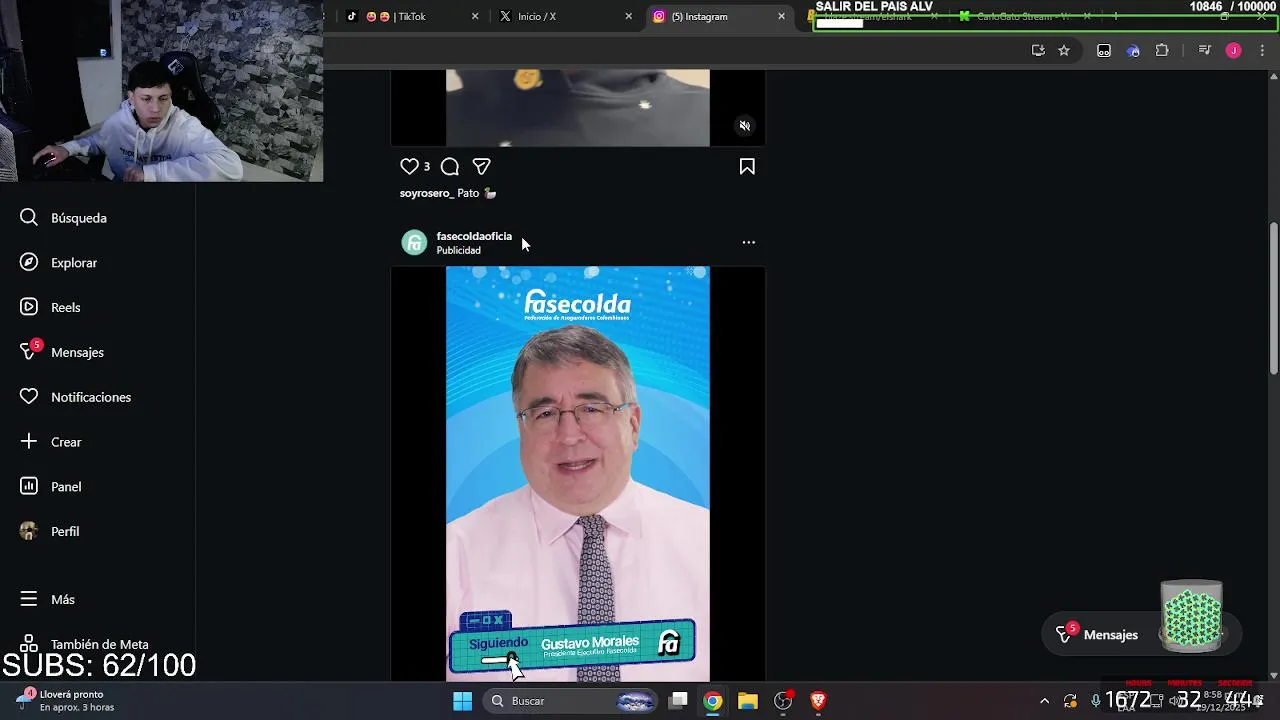1280x720 pixels.
Task: Like the soyrosero_ post with the heart icon
Action: 409,167
